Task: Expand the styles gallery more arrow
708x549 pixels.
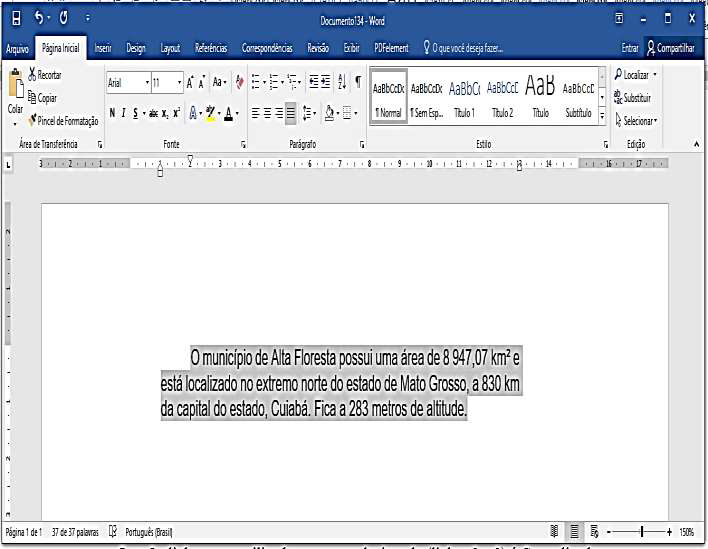Action: point(602,116)
